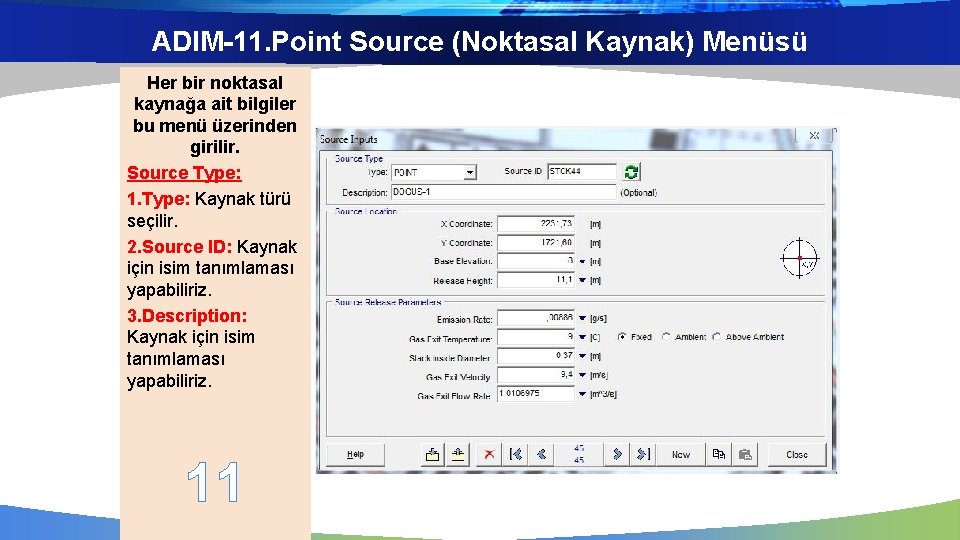Click the Description text field
The width and height of the screenshot is (960, 540).
(x=503, y=192)
